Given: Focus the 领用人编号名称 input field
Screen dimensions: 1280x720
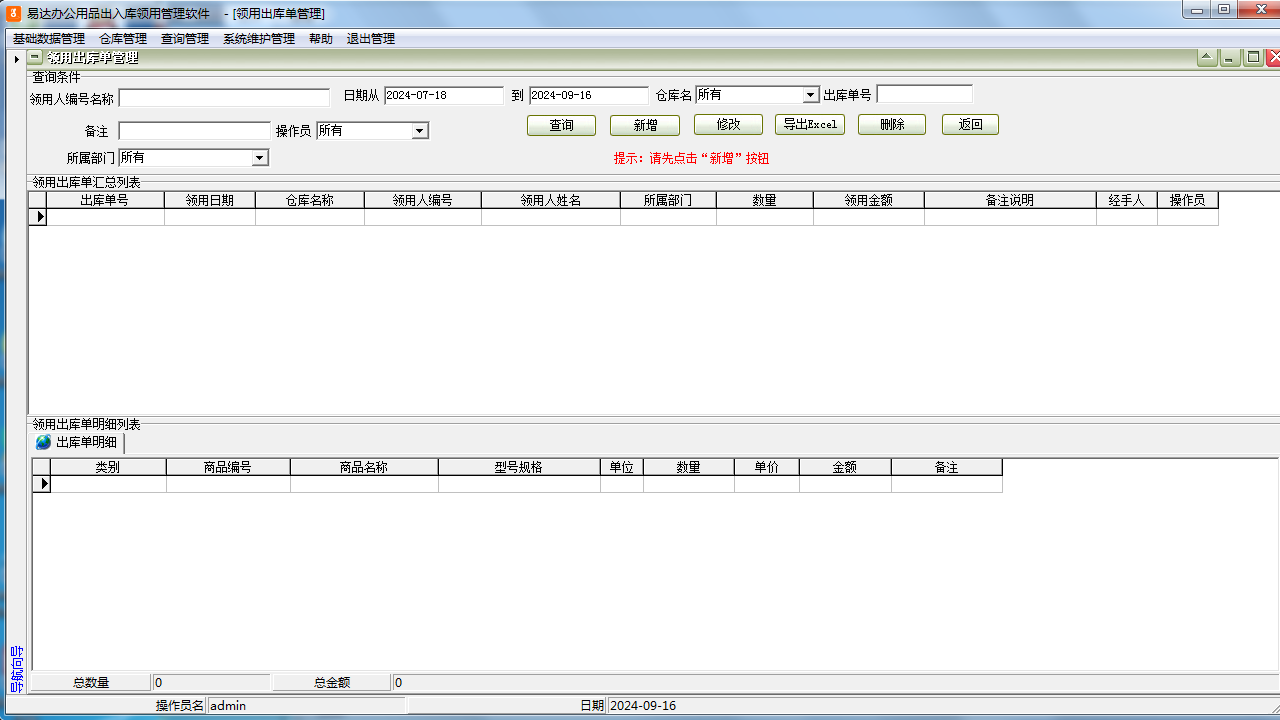Looking at the screenshot, I should (224, 98).
